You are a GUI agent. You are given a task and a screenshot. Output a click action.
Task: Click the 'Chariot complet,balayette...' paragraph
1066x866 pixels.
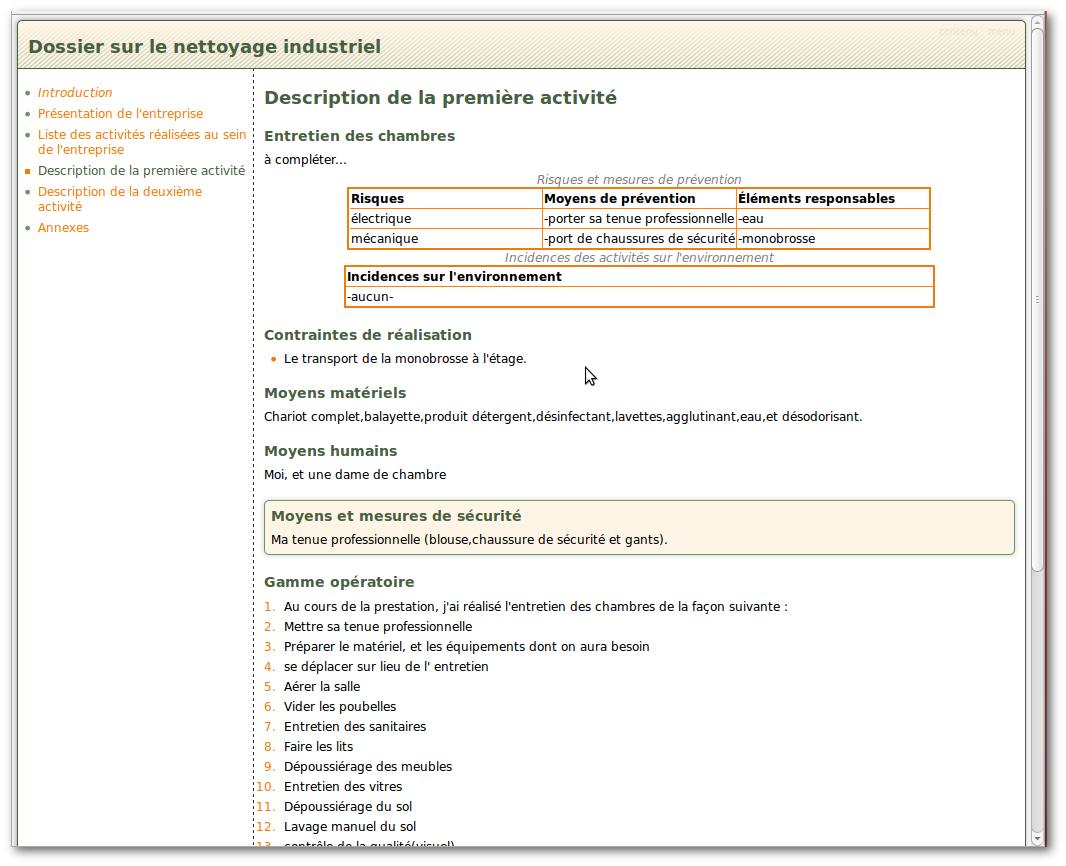[563, 417]
